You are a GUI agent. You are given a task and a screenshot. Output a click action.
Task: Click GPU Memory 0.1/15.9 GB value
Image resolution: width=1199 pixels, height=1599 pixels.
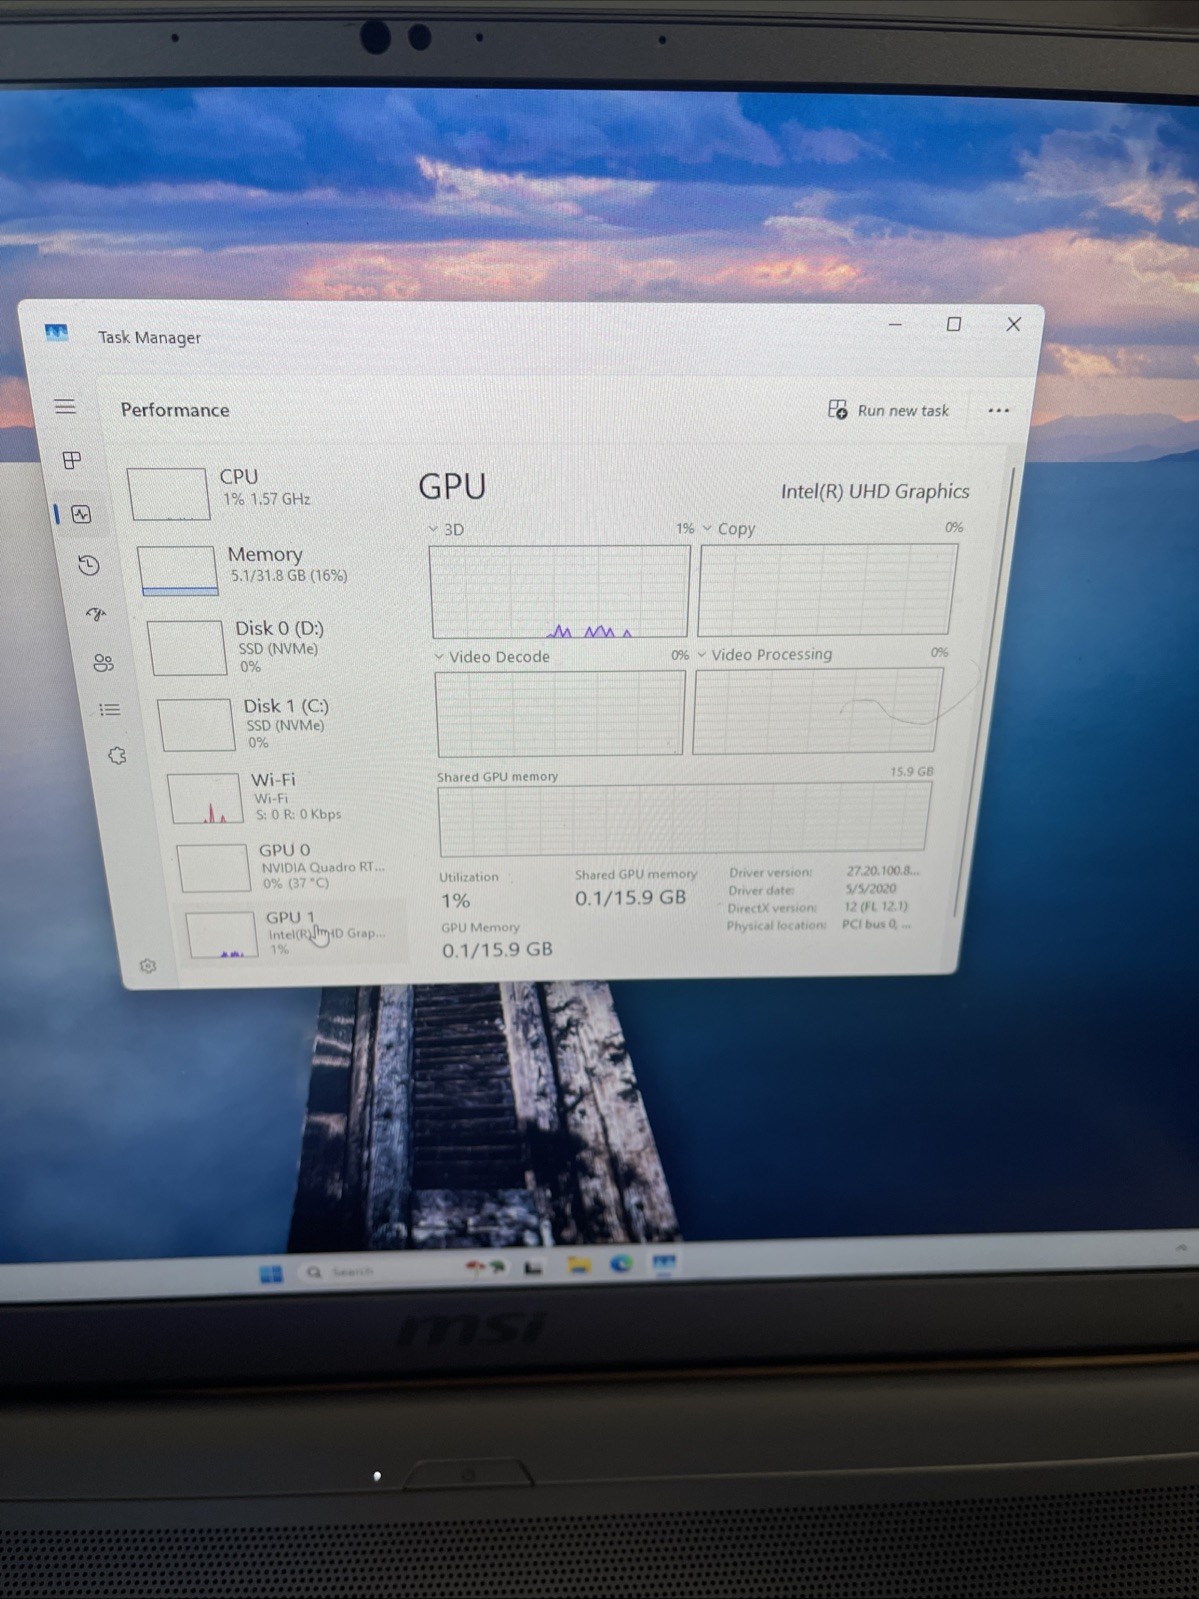[x=497, y=949]
